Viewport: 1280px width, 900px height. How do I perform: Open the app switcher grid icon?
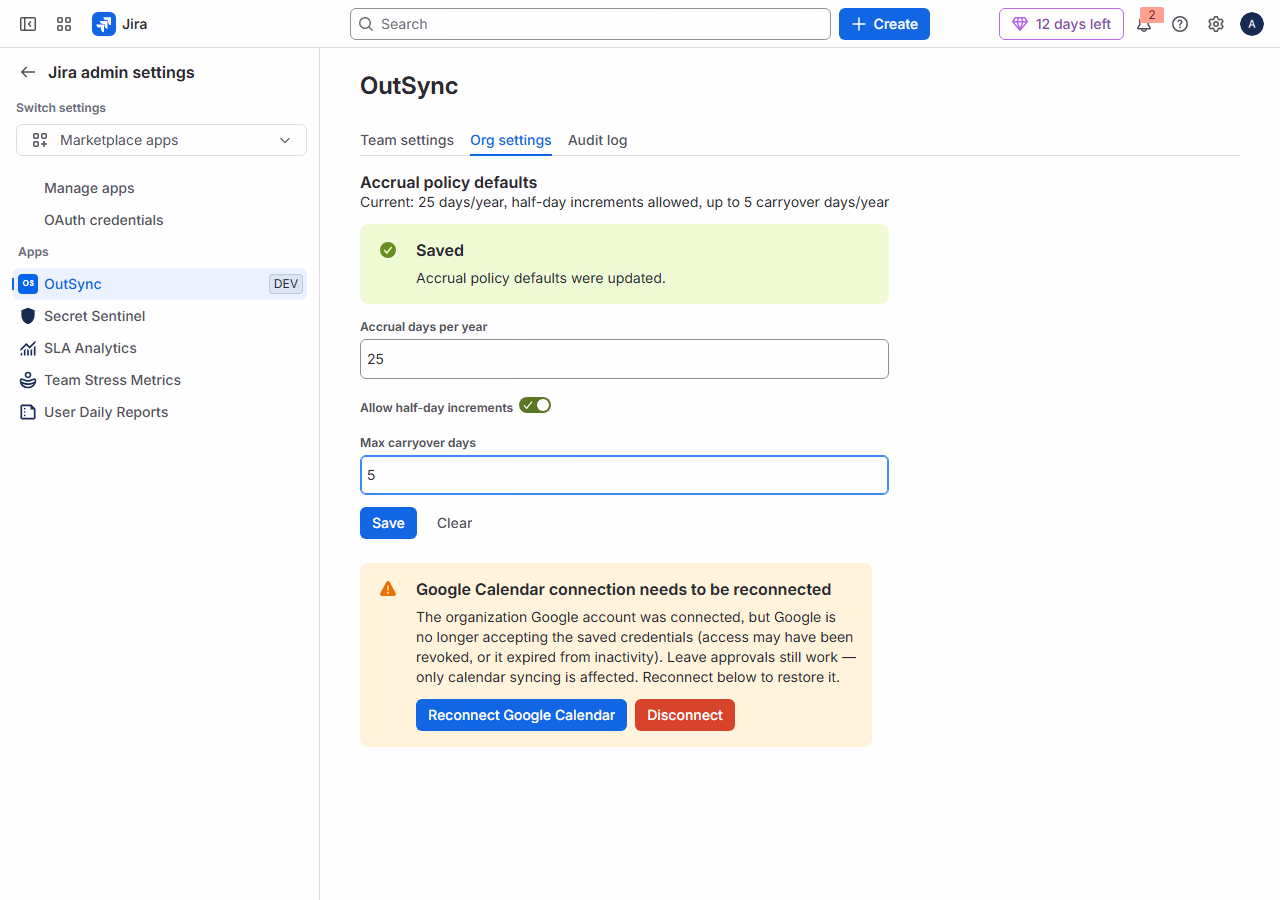[64, 24]
